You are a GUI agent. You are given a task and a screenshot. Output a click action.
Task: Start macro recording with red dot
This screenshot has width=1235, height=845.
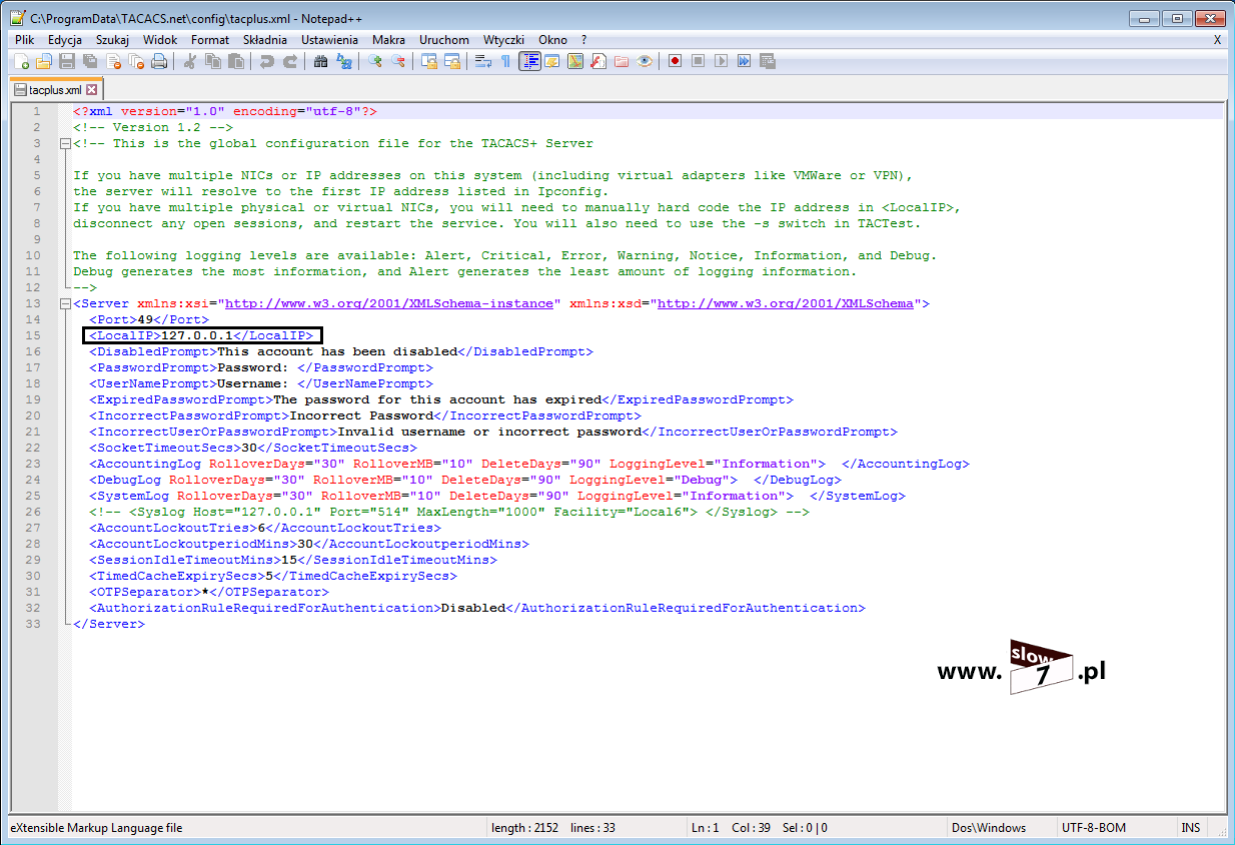point(675,61)
